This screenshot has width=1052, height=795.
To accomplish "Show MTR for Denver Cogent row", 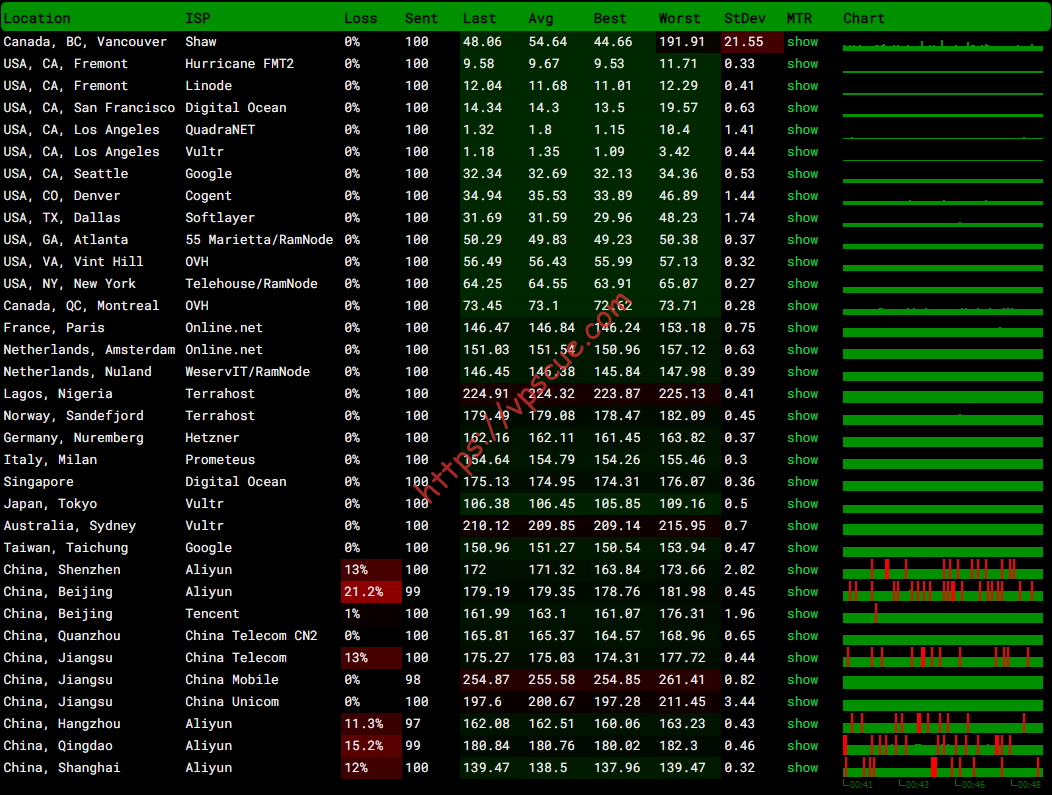I will (x=802, y=196).
